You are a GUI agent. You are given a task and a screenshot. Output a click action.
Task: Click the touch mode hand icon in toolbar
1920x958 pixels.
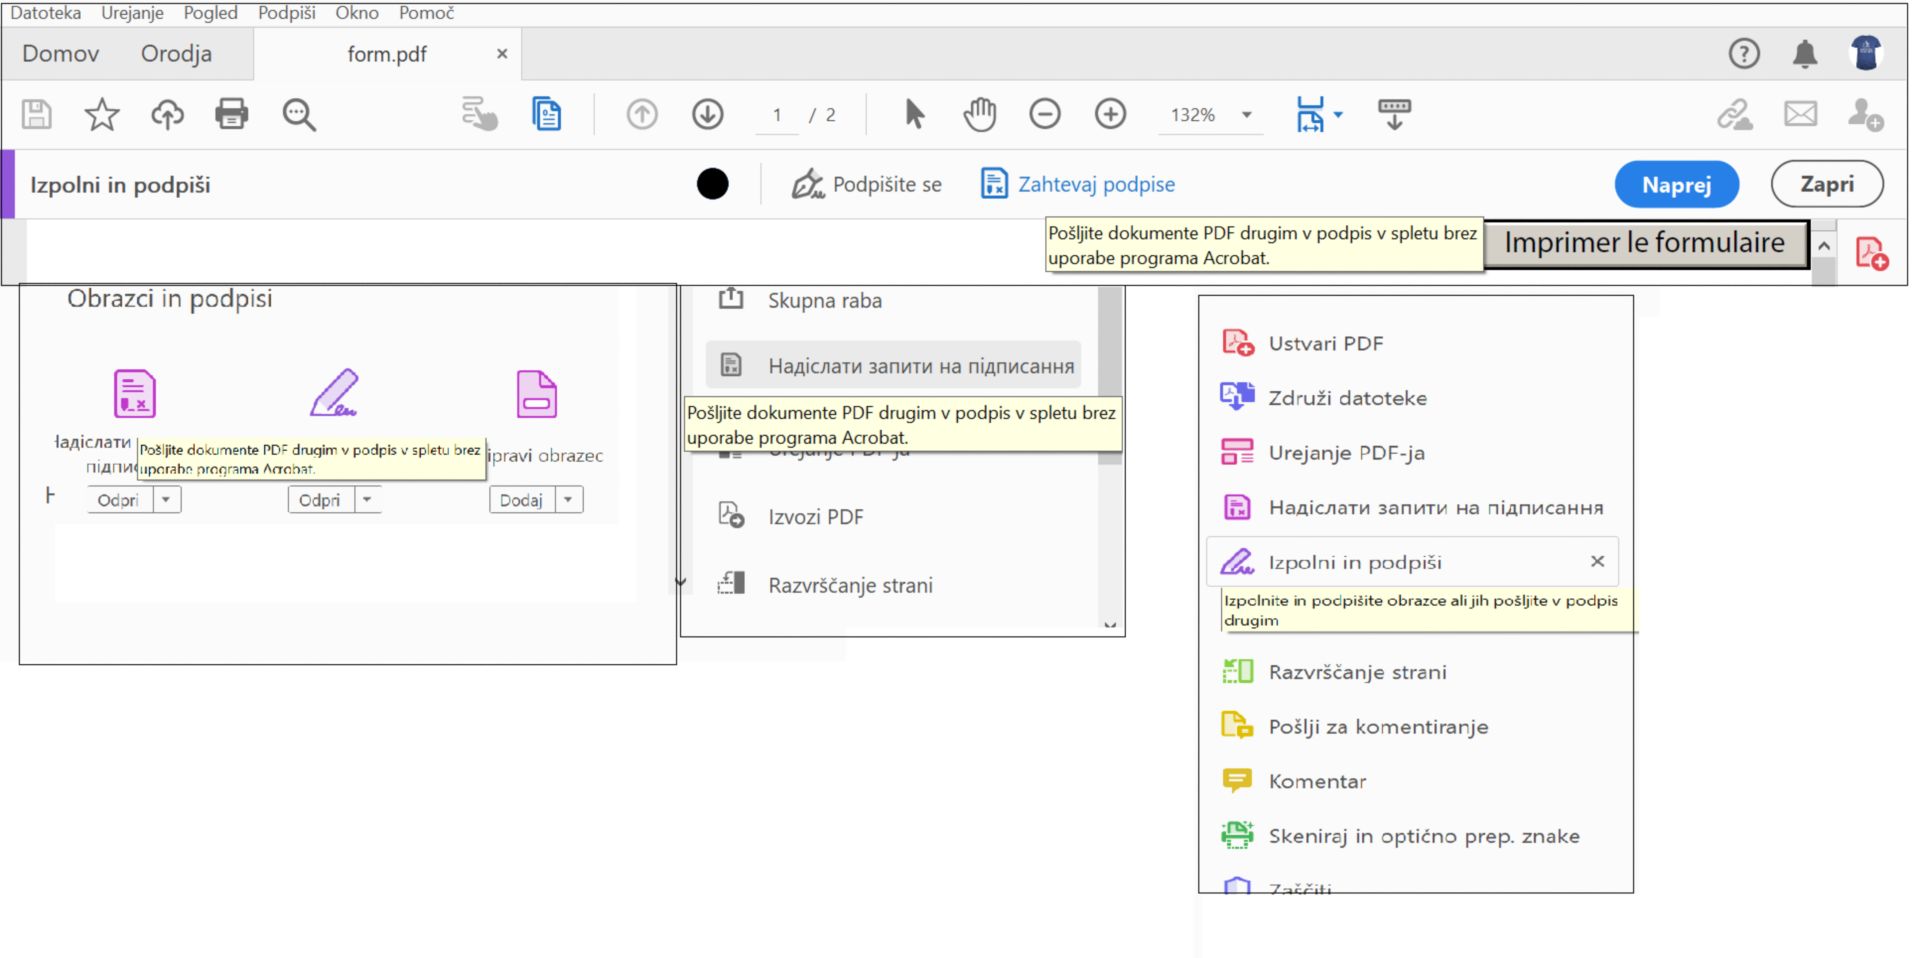(x=480, y=114)
